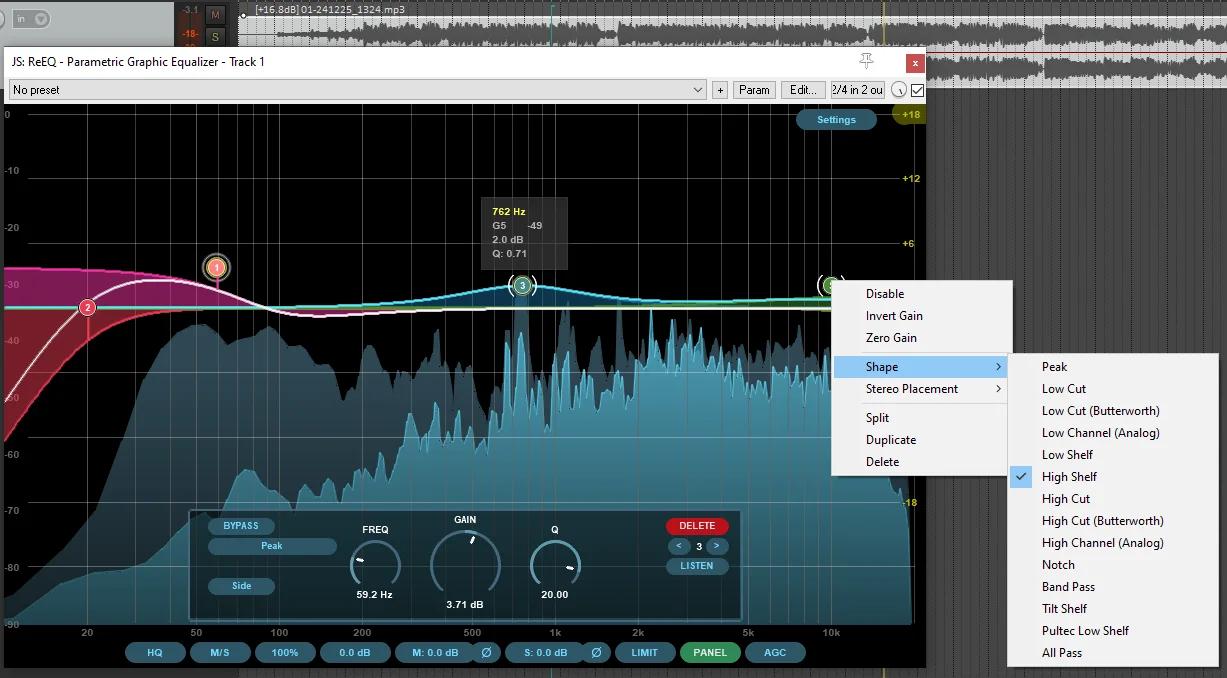1227x678 pixels.
Task: Toggle the FX bypass checkbox
Action: point(918,90)
